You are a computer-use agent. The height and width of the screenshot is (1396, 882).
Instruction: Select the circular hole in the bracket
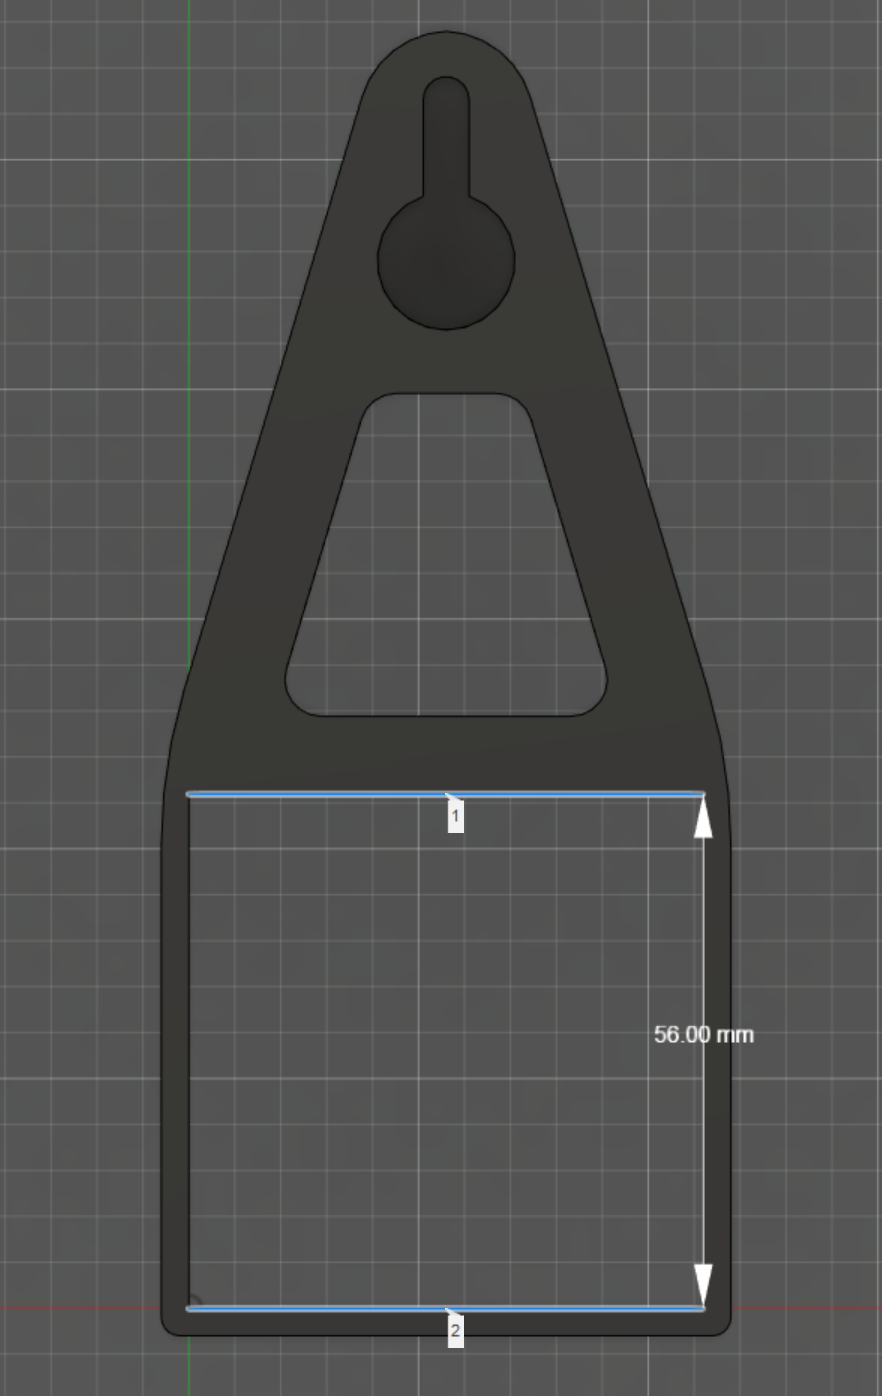coord(446,262)
